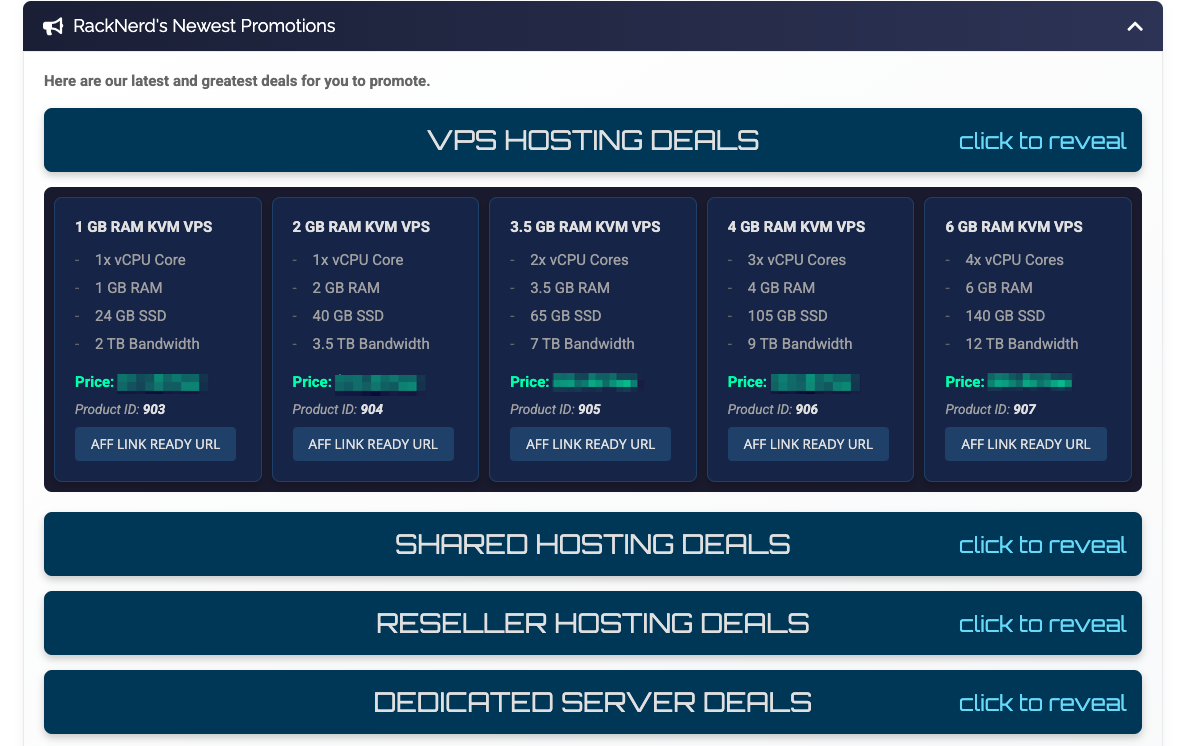Collapse the RackNerd's Newest Promotions panel chevron
Screen dimensions: 1177x746
1135,27
